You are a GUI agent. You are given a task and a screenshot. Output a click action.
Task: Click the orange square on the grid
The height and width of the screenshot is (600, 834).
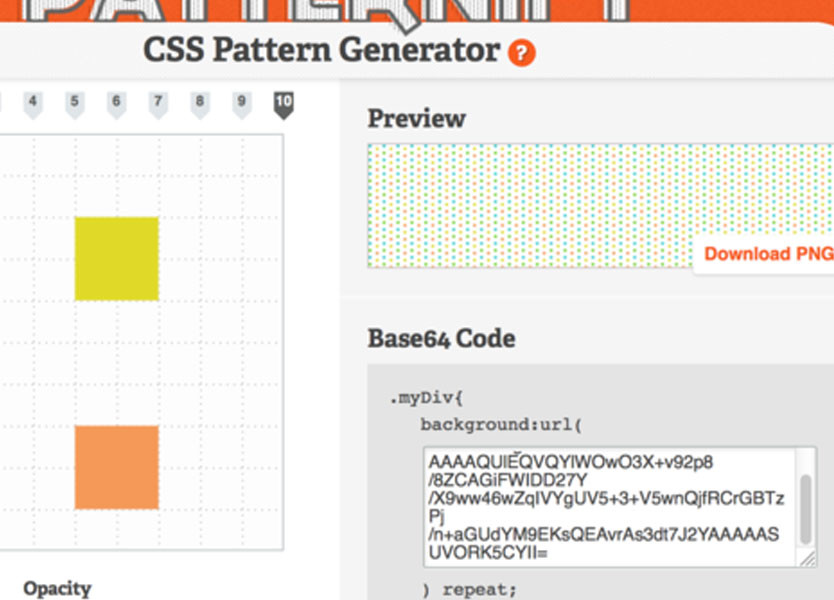116,467
